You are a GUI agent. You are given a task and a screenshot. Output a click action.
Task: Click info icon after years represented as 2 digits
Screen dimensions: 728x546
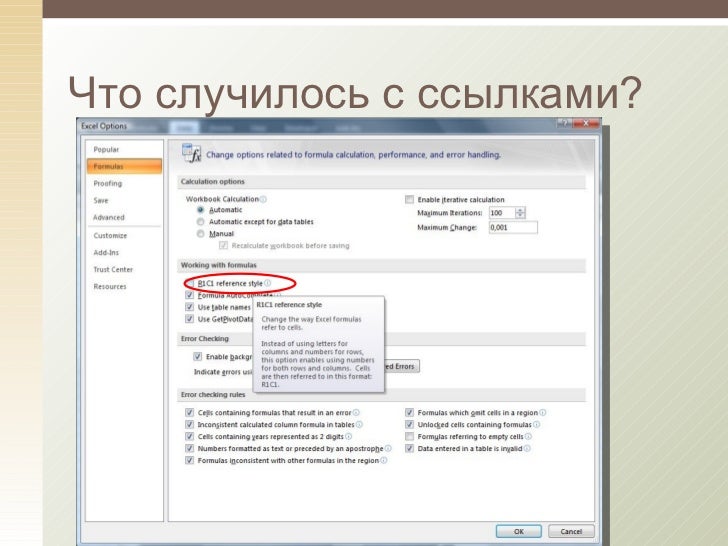point(349,437)
